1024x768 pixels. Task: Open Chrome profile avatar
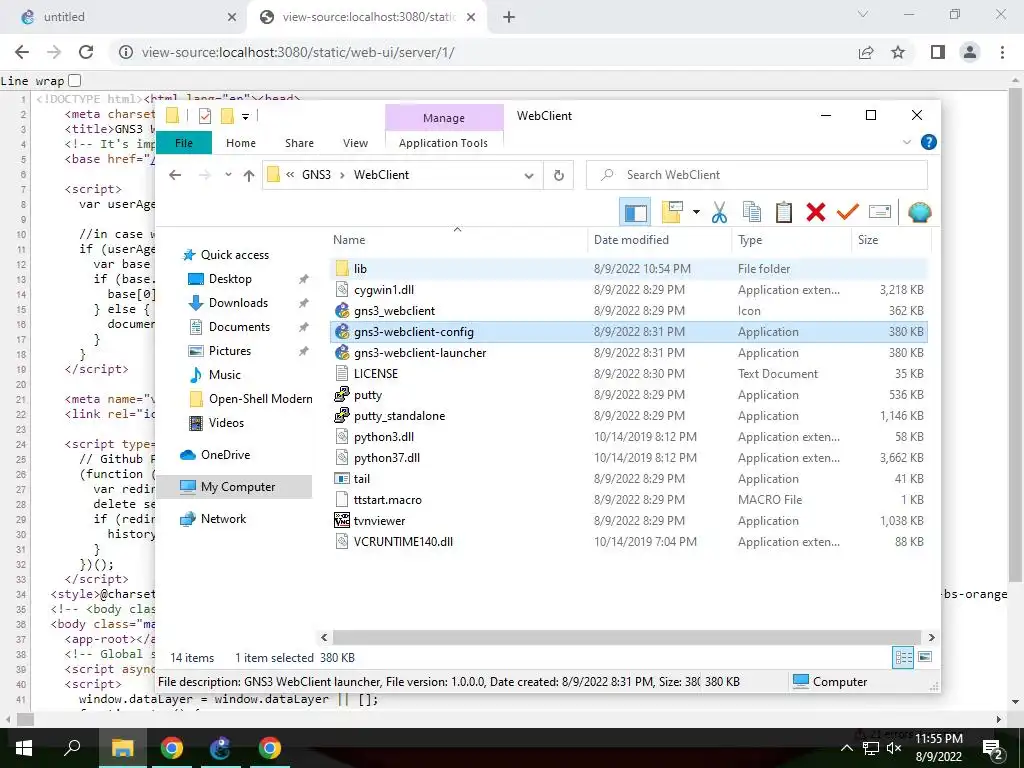970,52
